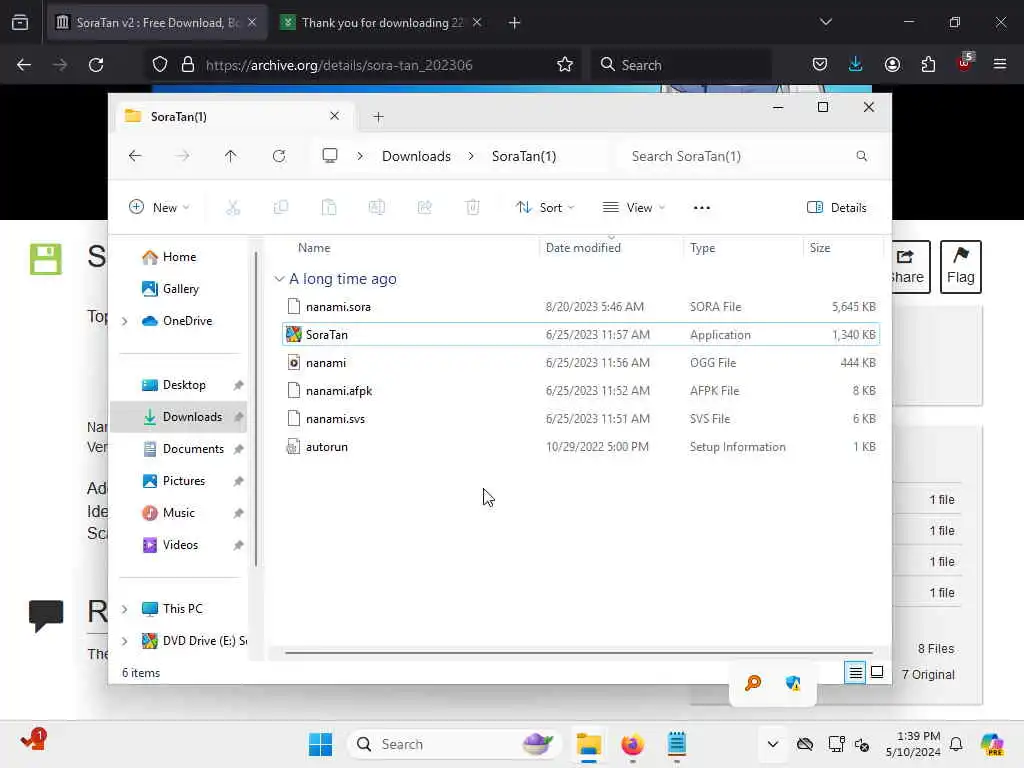Viewport: 1024px width, 768px height.
Task: Select the SoraTan(1) Explorer tab
Action: 232,116
